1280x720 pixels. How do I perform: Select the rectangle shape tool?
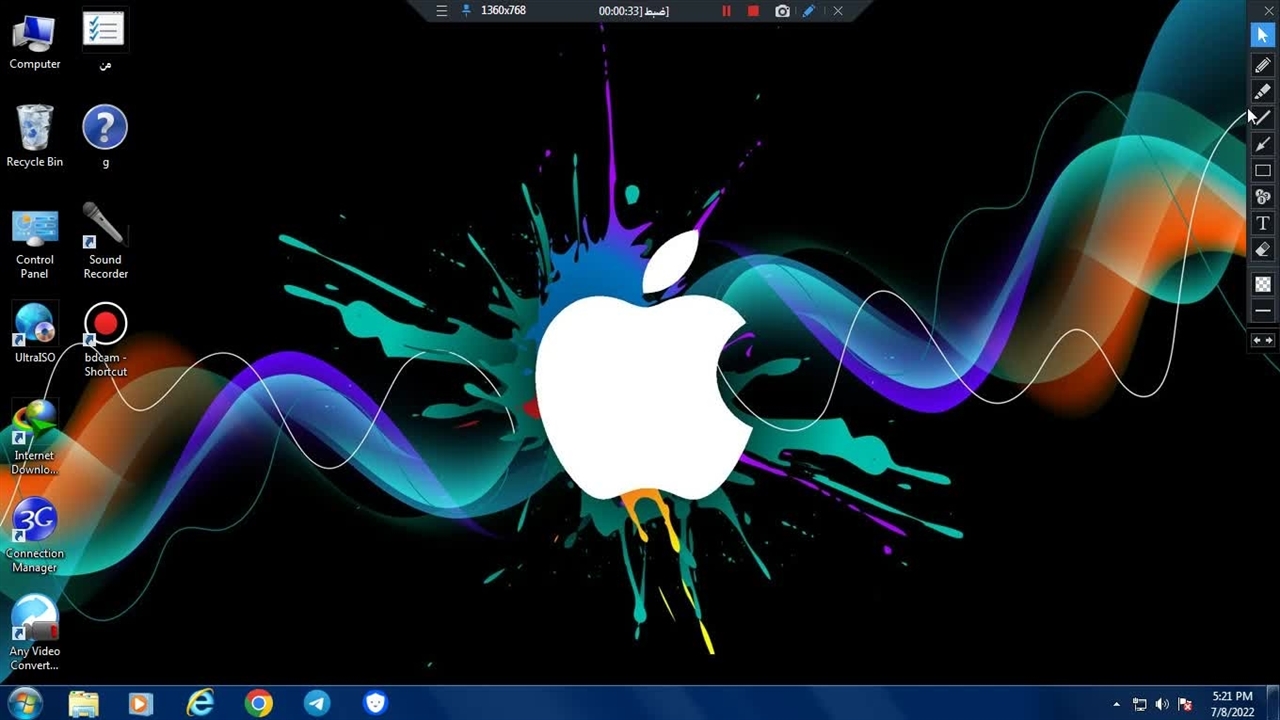(x=1262, y=171)
